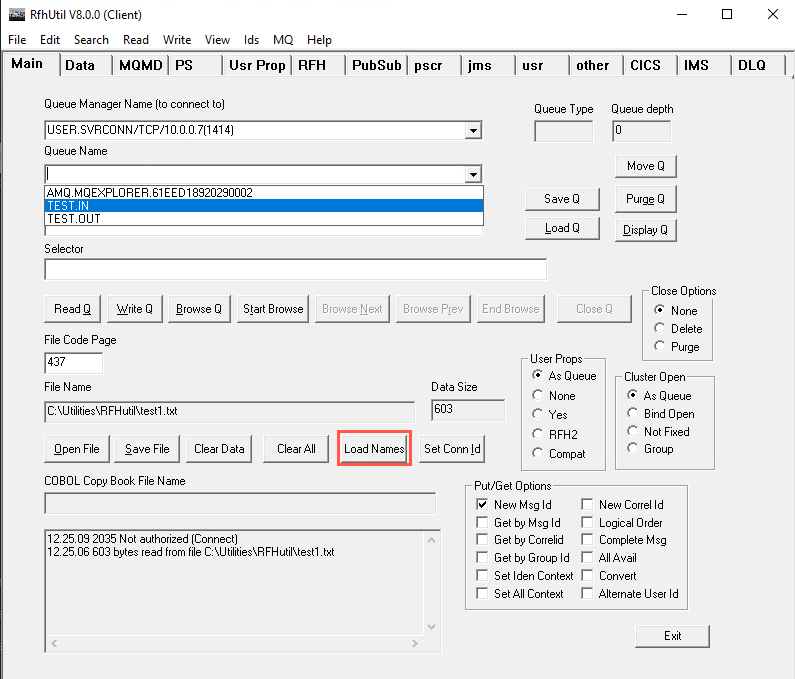Image resolution: width=795 pixels, height=679 pixels.
Task: Click the Browse Q button
Action: [199, 309]
